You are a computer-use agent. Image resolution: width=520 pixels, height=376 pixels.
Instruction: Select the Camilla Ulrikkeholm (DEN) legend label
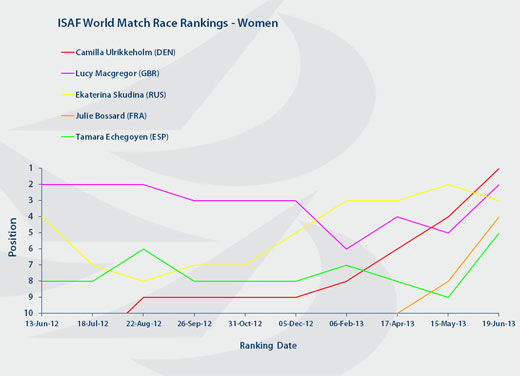[x=125, y=52]
